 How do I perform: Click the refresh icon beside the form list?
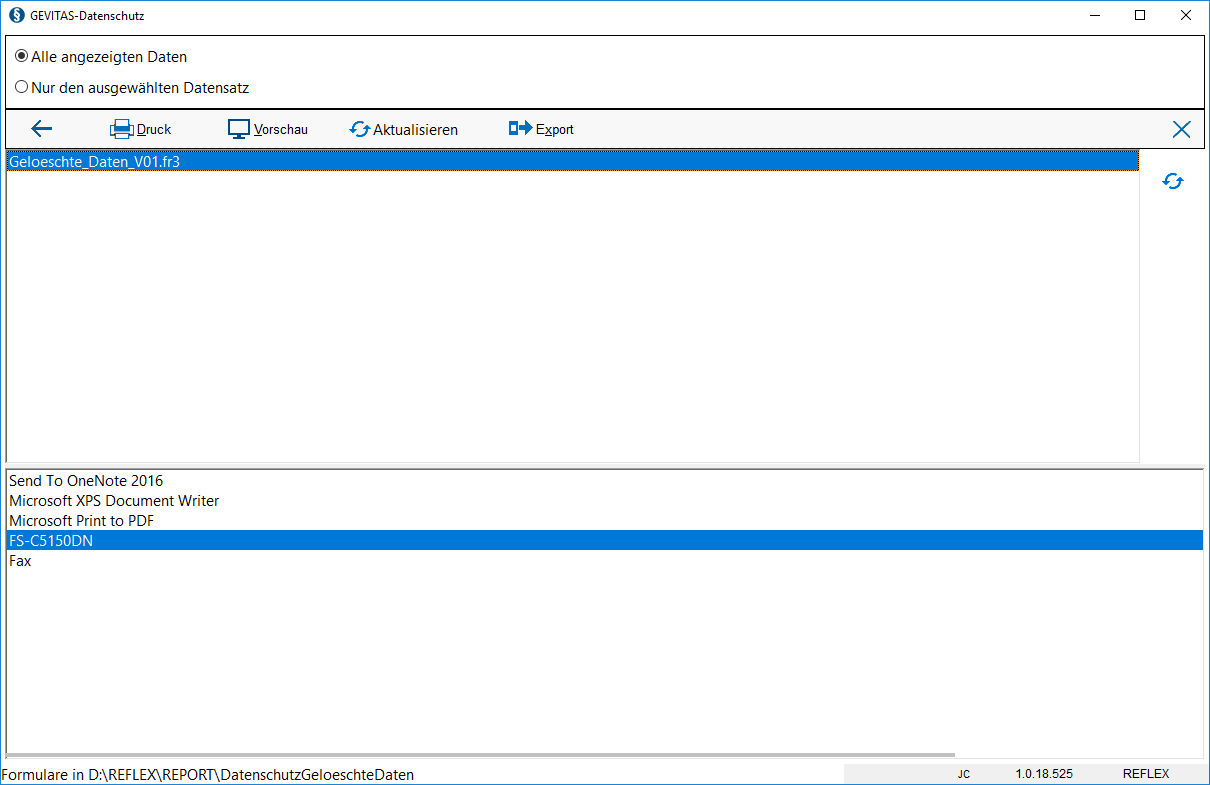(x=1173, y=181)
